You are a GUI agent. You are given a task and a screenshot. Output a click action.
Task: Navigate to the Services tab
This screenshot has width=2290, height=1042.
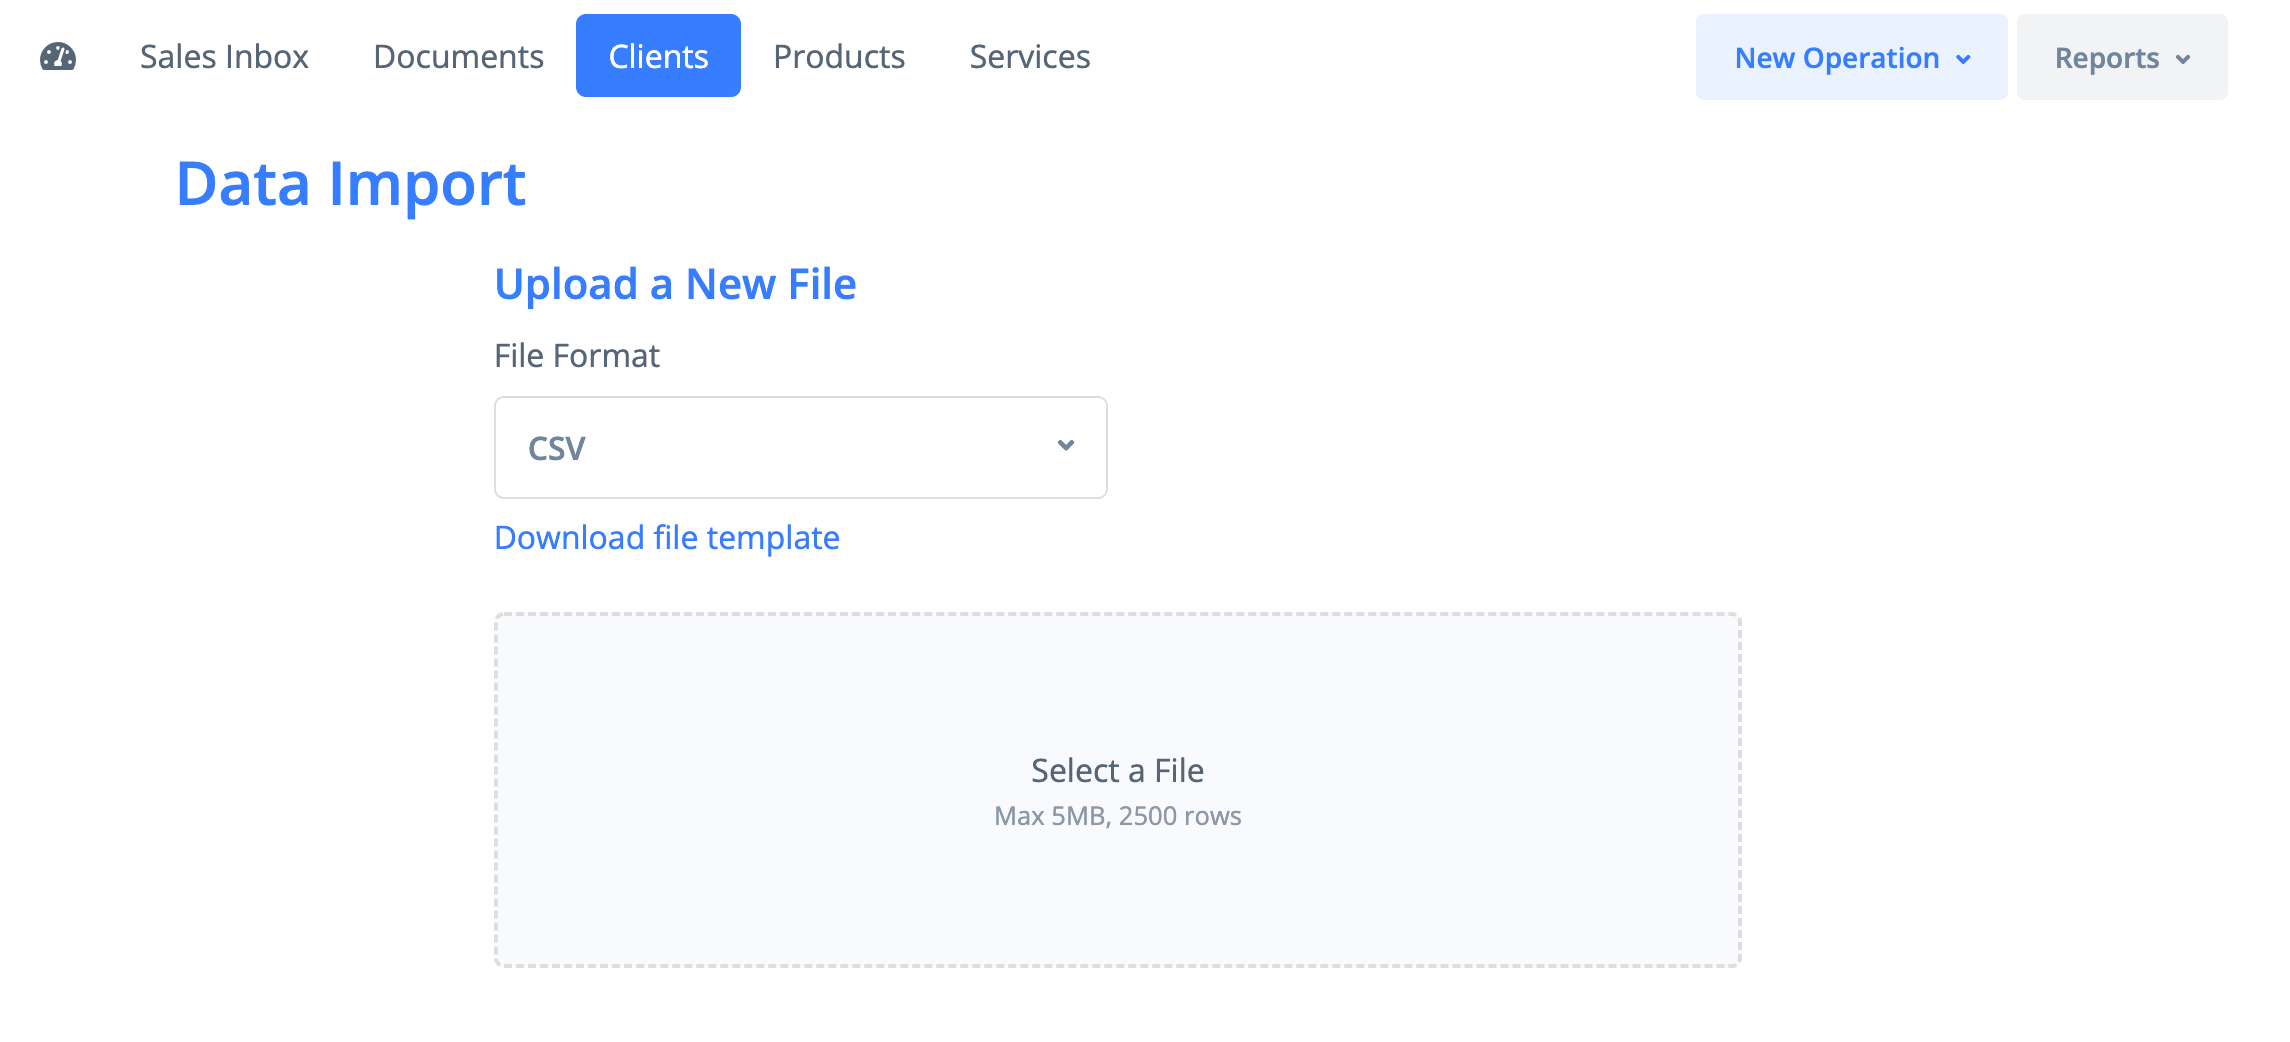pos(1029,57)
